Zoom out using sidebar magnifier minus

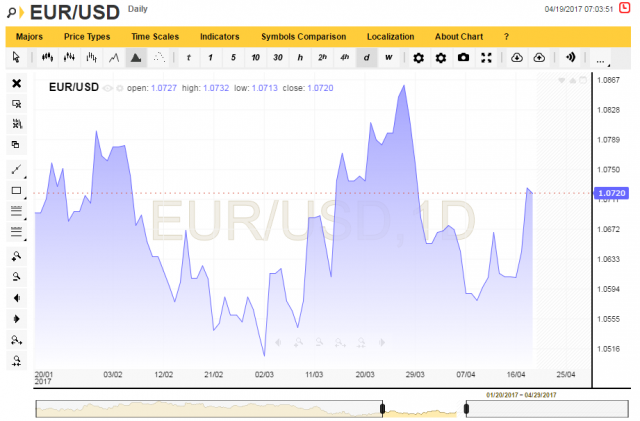click(x=16, y=277)
